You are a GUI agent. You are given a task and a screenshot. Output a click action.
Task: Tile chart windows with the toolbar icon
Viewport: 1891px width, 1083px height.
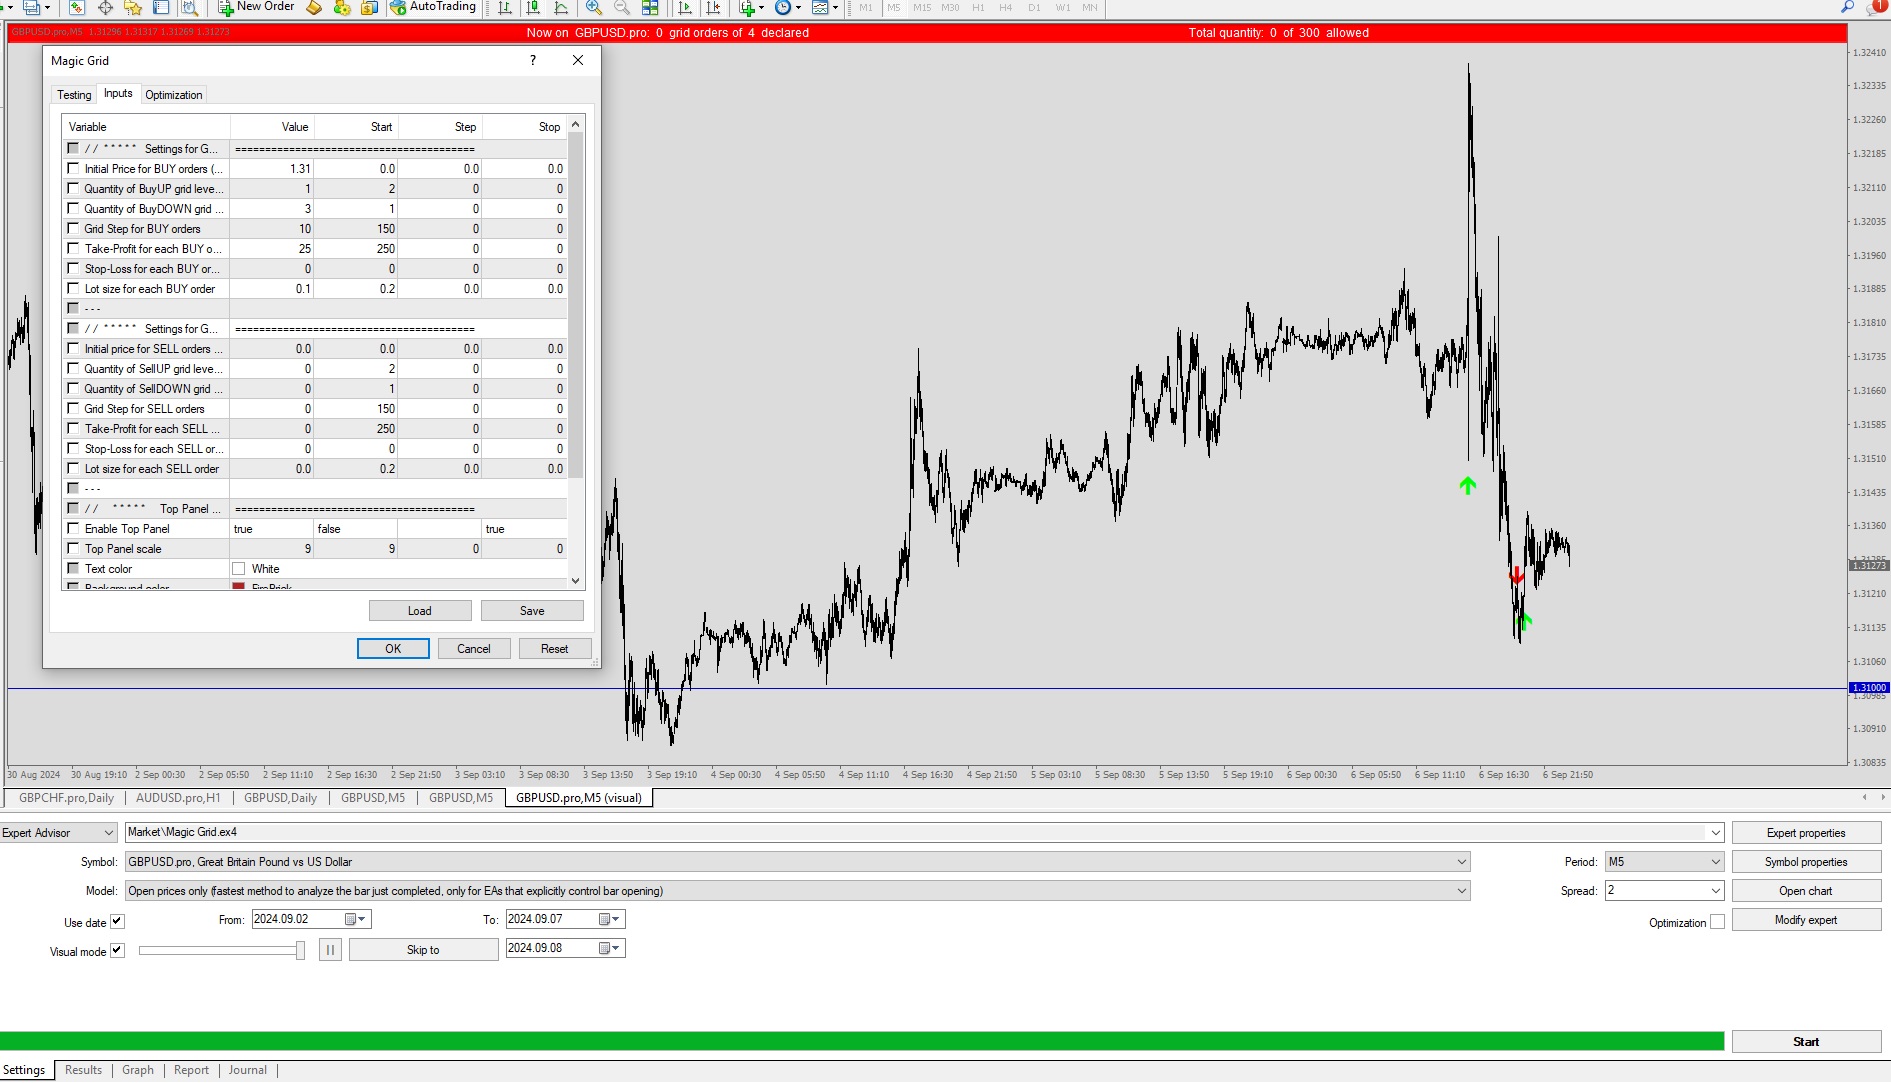click(x=650, y=7)
